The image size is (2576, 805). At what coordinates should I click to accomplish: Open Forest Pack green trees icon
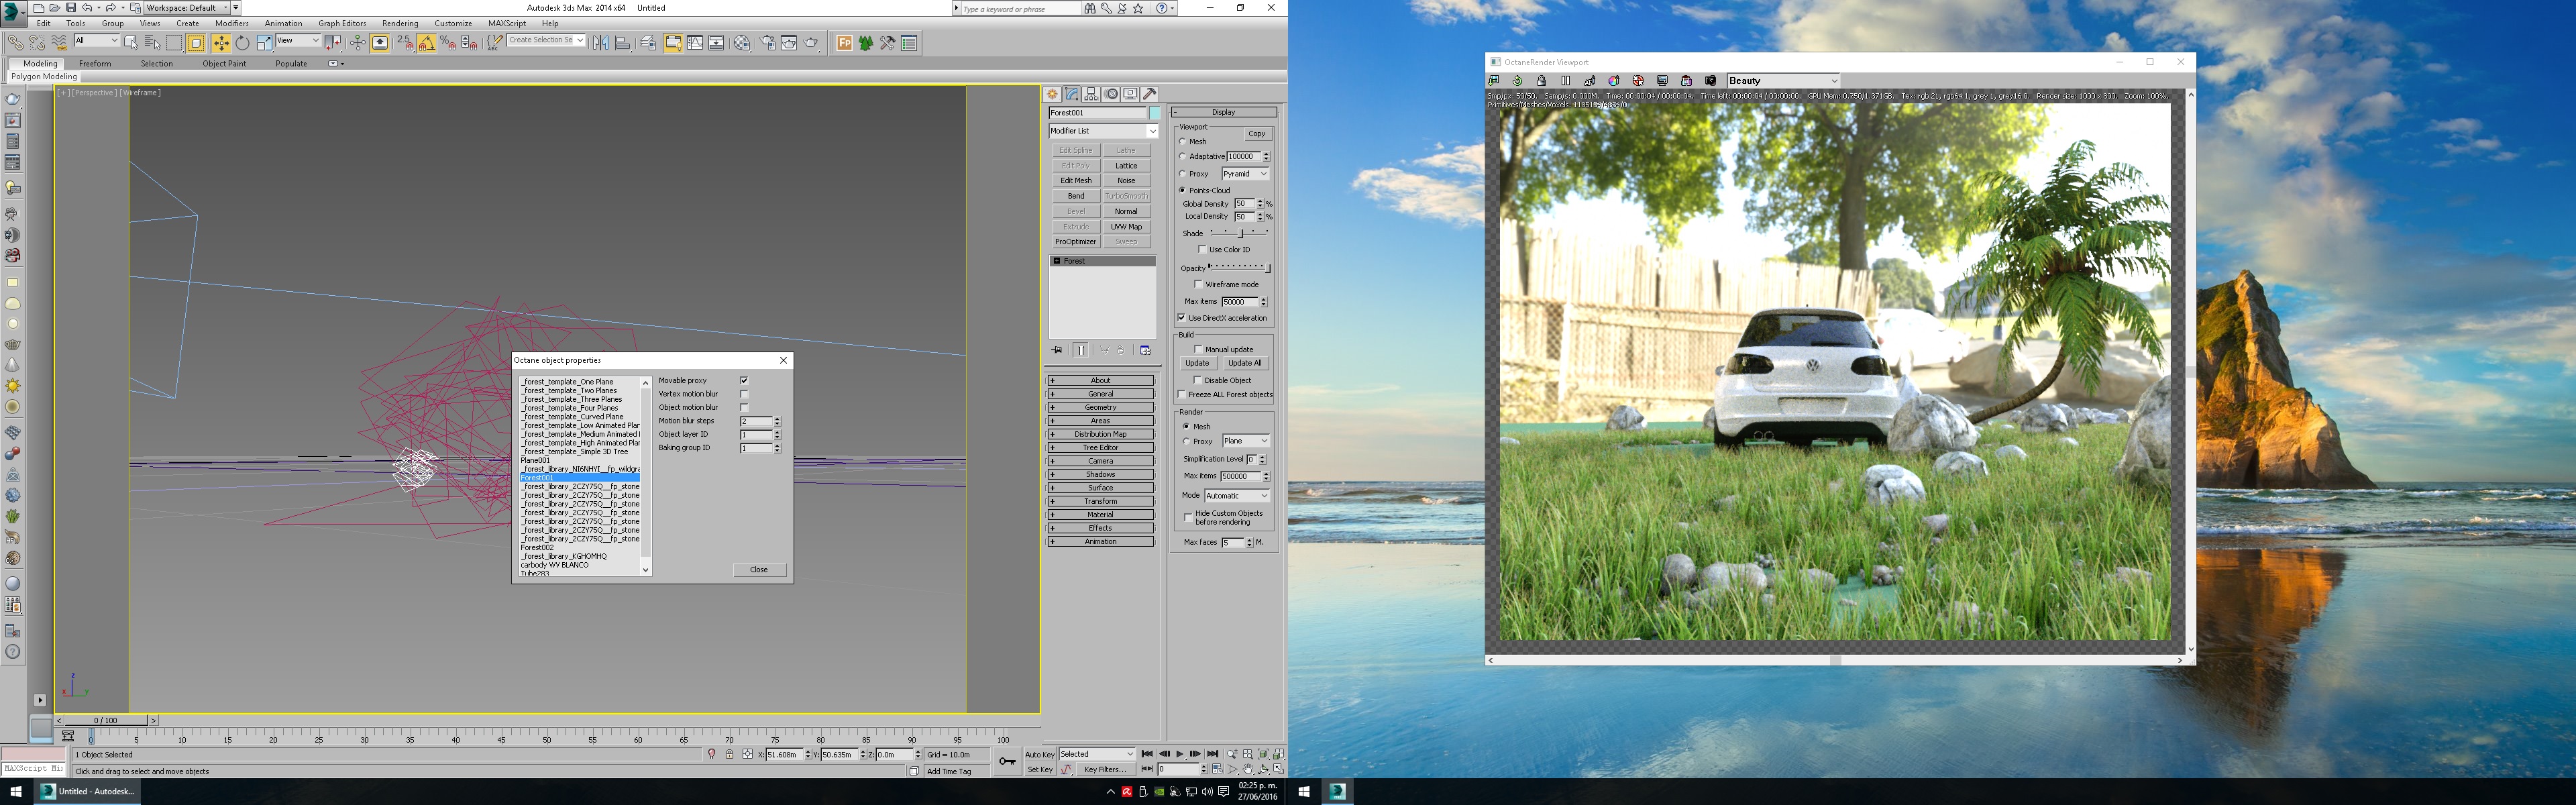(x=865, y=43)
